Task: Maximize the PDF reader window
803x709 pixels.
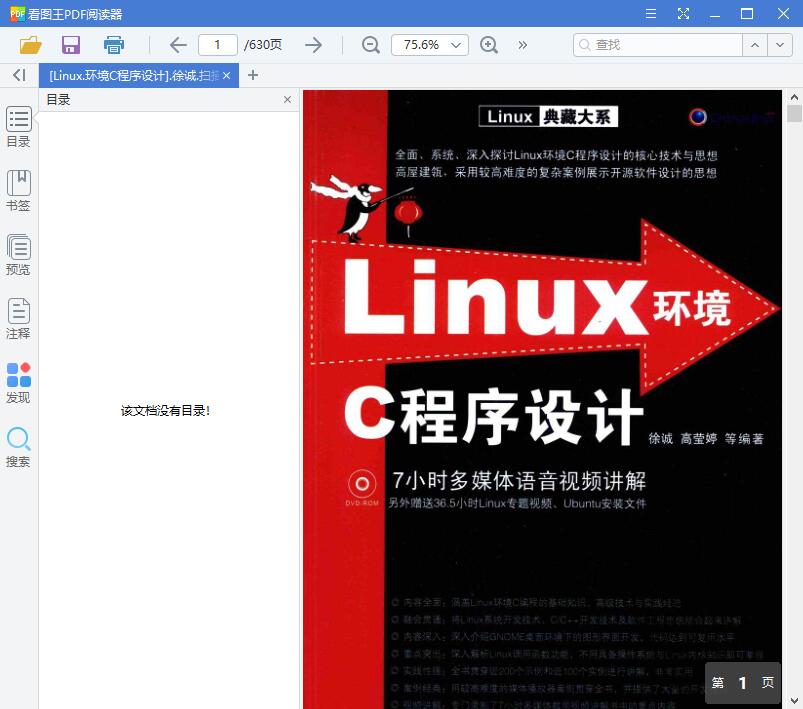Action: pyautogui.click(x=747, y=14)
